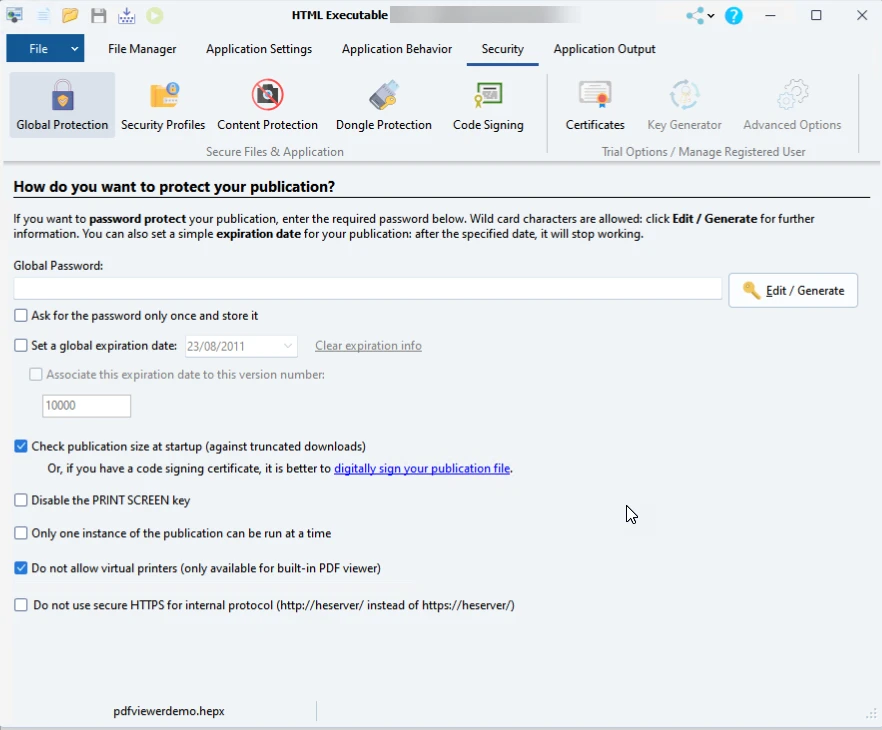882x730 pixels.
Task: Expand the share icon dropdown
Action: click(711, 16)
